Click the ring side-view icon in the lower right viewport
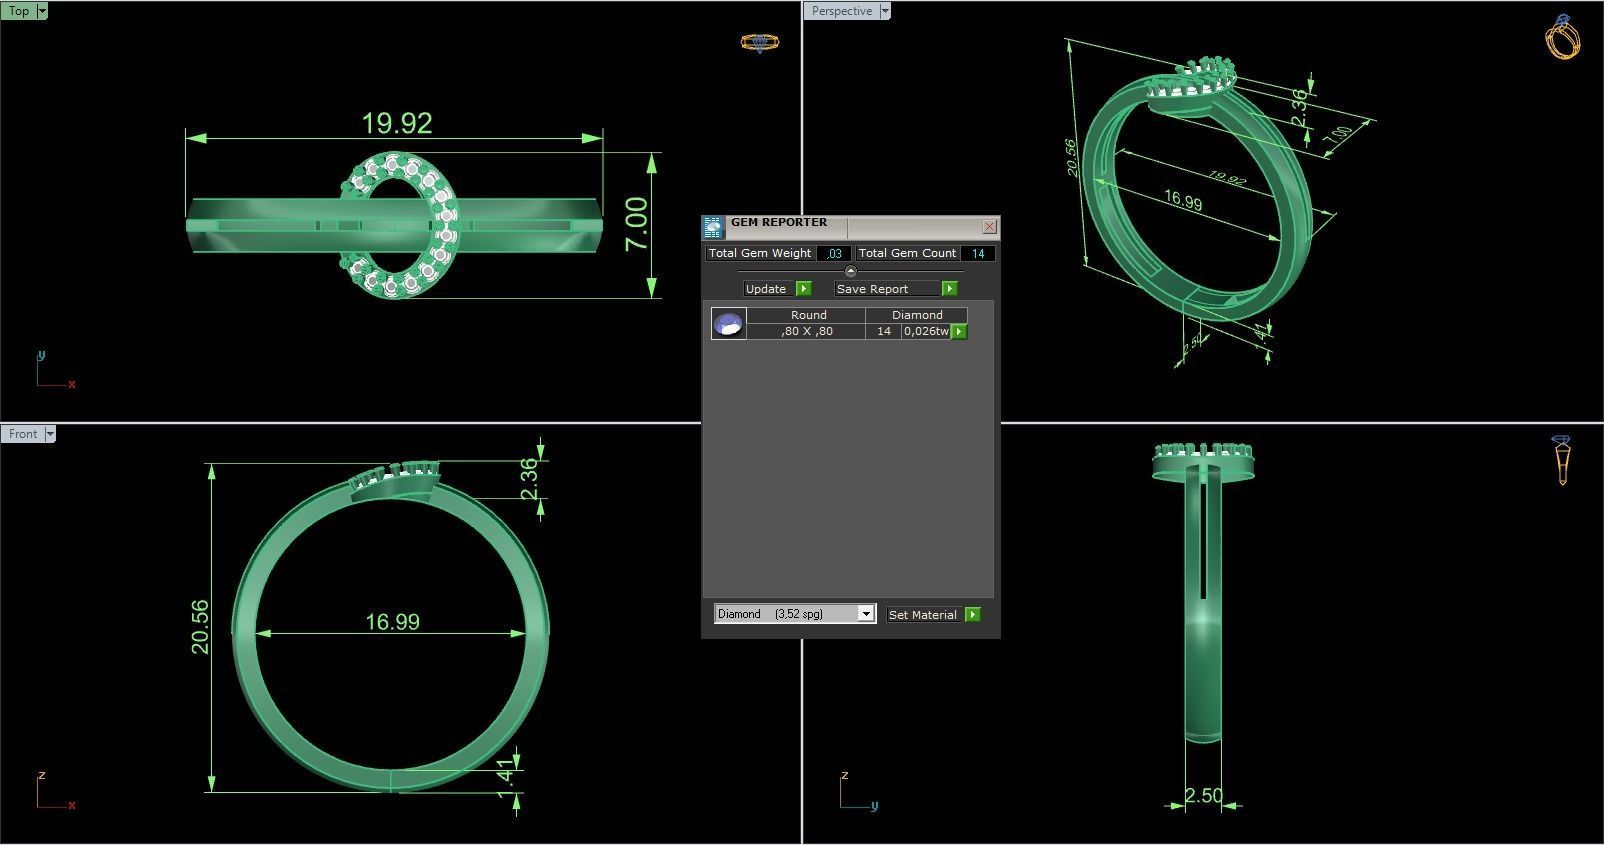 (x=1562, y=460)
